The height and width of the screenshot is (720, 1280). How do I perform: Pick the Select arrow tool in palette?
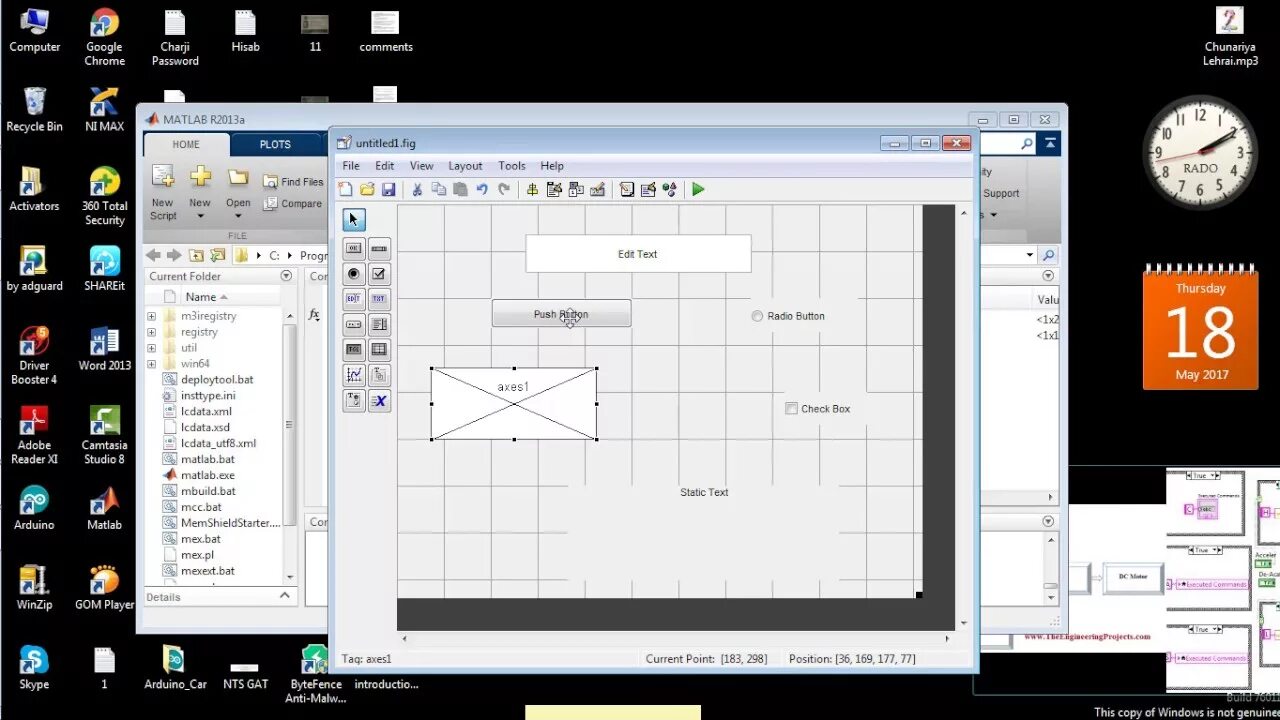[354, 220]
